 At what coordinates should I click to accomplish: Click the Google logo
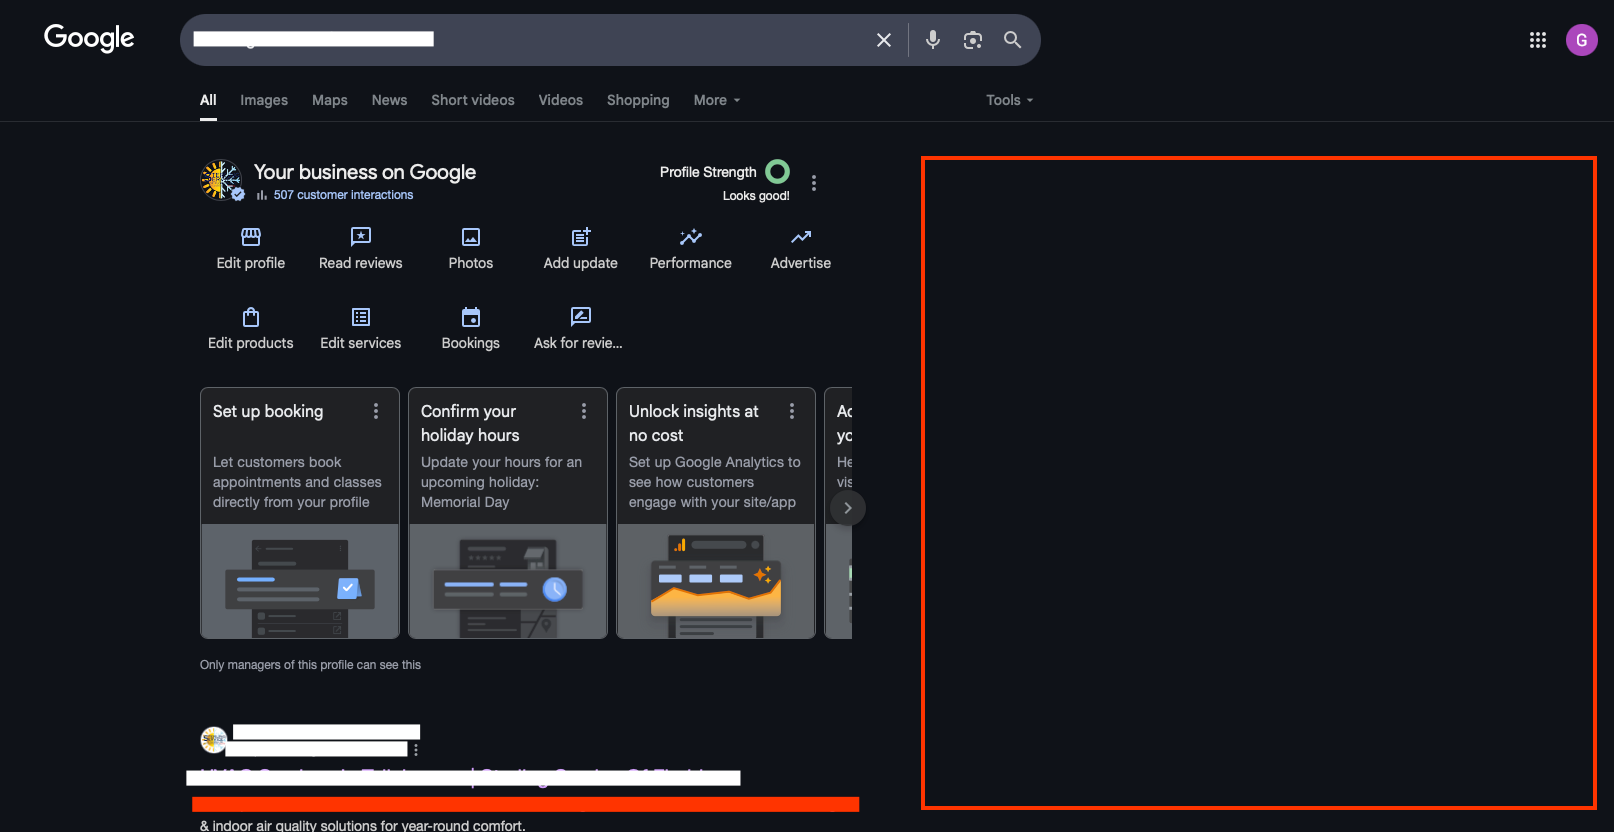[89, 38]
